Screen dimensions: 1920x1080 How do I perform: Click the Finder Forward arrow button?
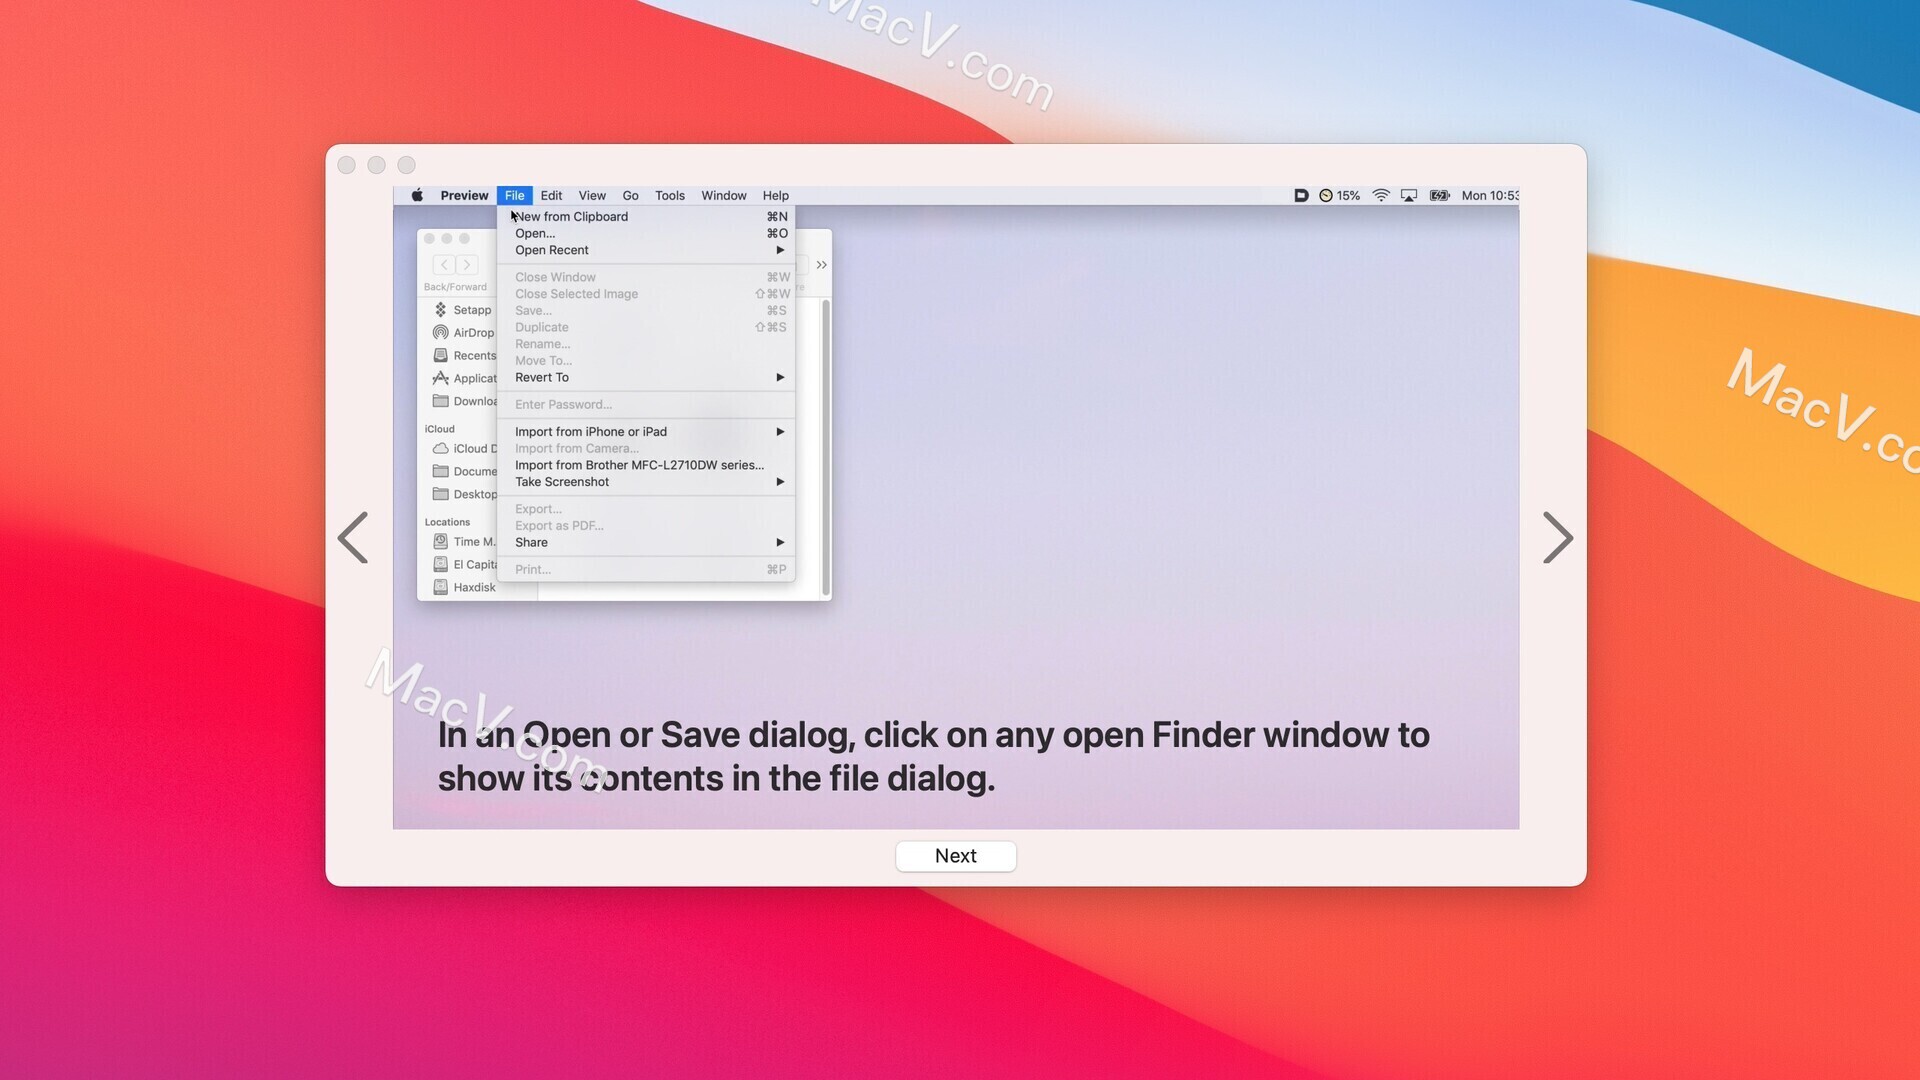click(467, 265)
